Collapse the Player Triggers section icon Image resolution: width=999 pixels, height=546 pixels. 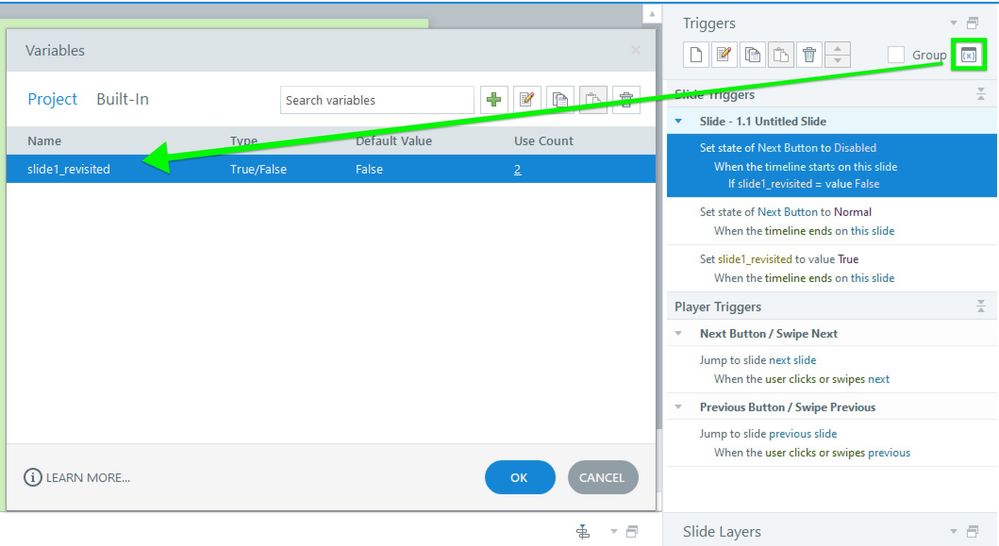tap(981, 306)
